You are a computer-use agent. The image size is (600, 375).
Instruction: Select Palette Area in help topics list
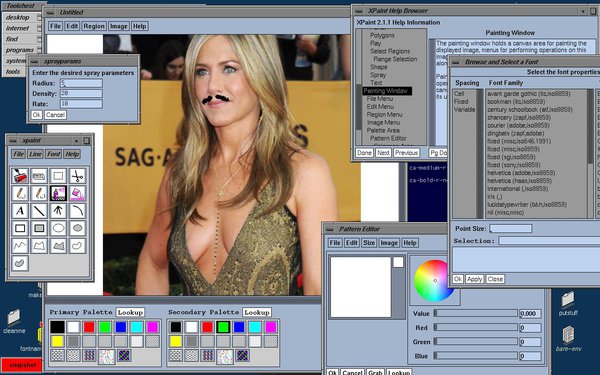pos(383,130)
